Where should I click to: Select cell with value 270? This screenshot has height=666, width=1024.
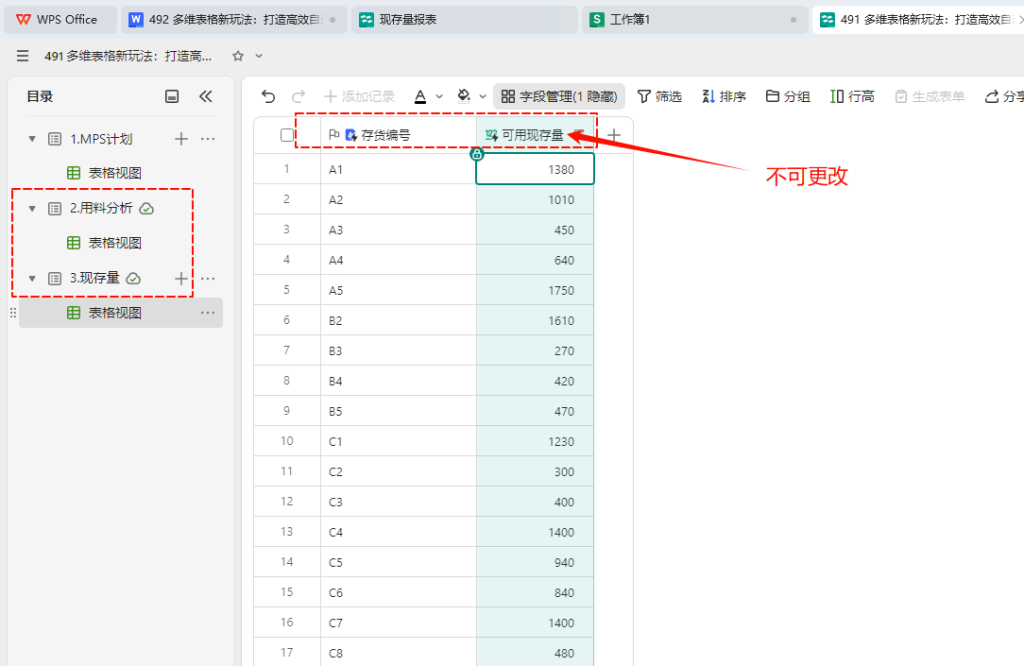click(x=535, y=351)
